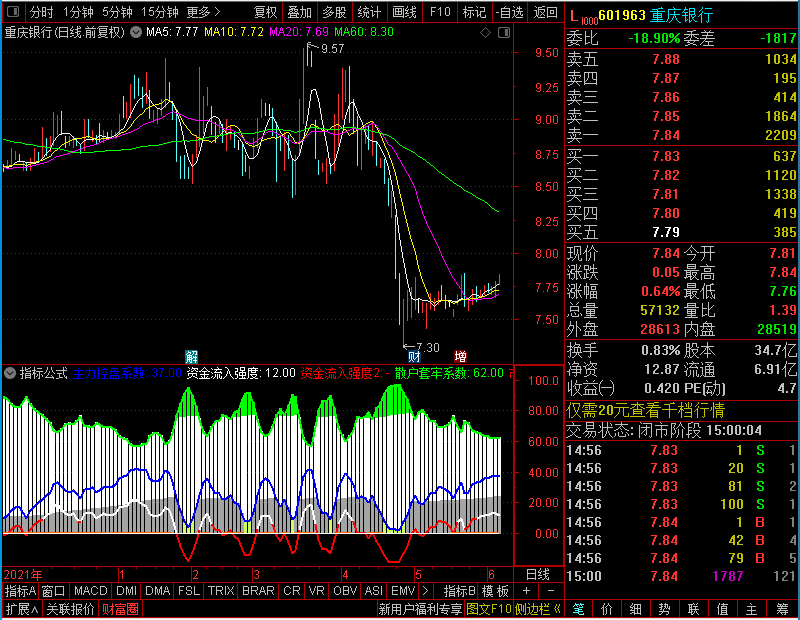The image size is (800, 620).
Task: Expand more indicators with the > arrow
Action: (425, 591)
